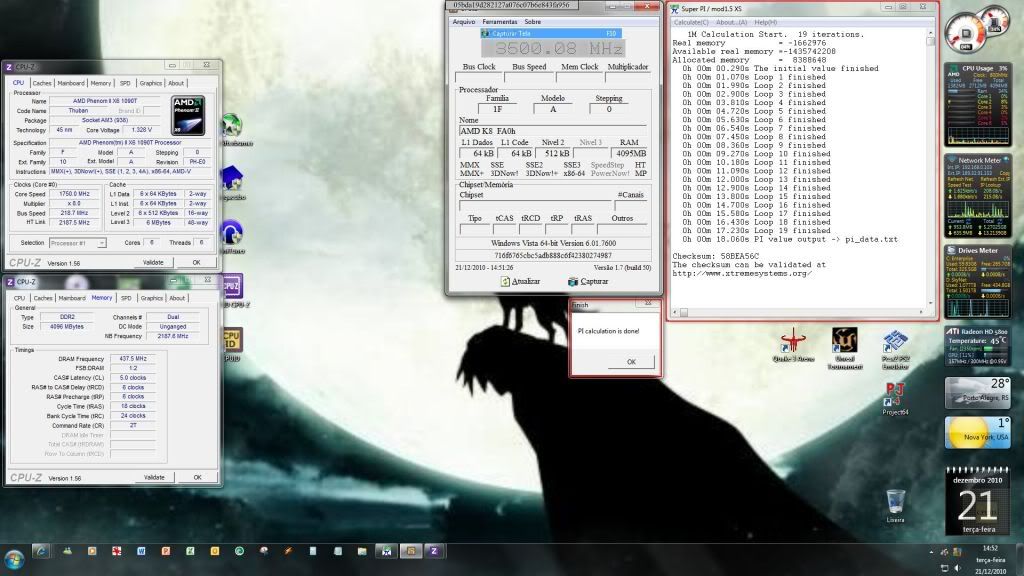This screenshot has width=1024, height=576.
Task: Click the dezembro 2010 calendar gadget
Action: point(978,501)
